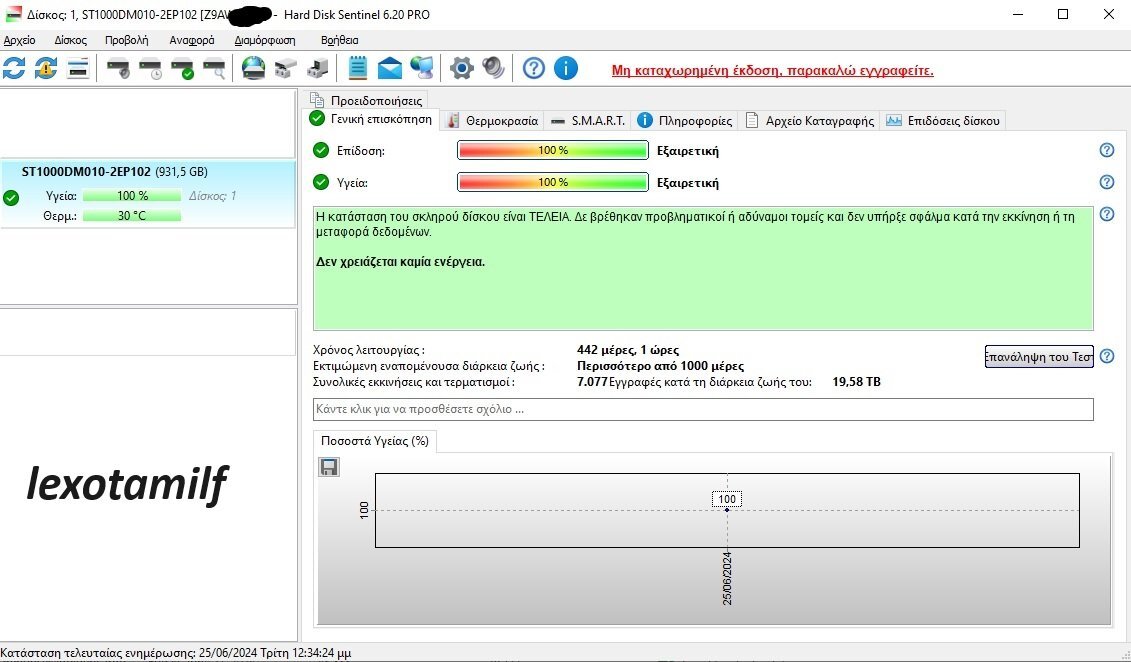This screenshot has height=662, width=1131.
Task: Click the help icon beside green status text
Action: click(x=1106, y=214)
